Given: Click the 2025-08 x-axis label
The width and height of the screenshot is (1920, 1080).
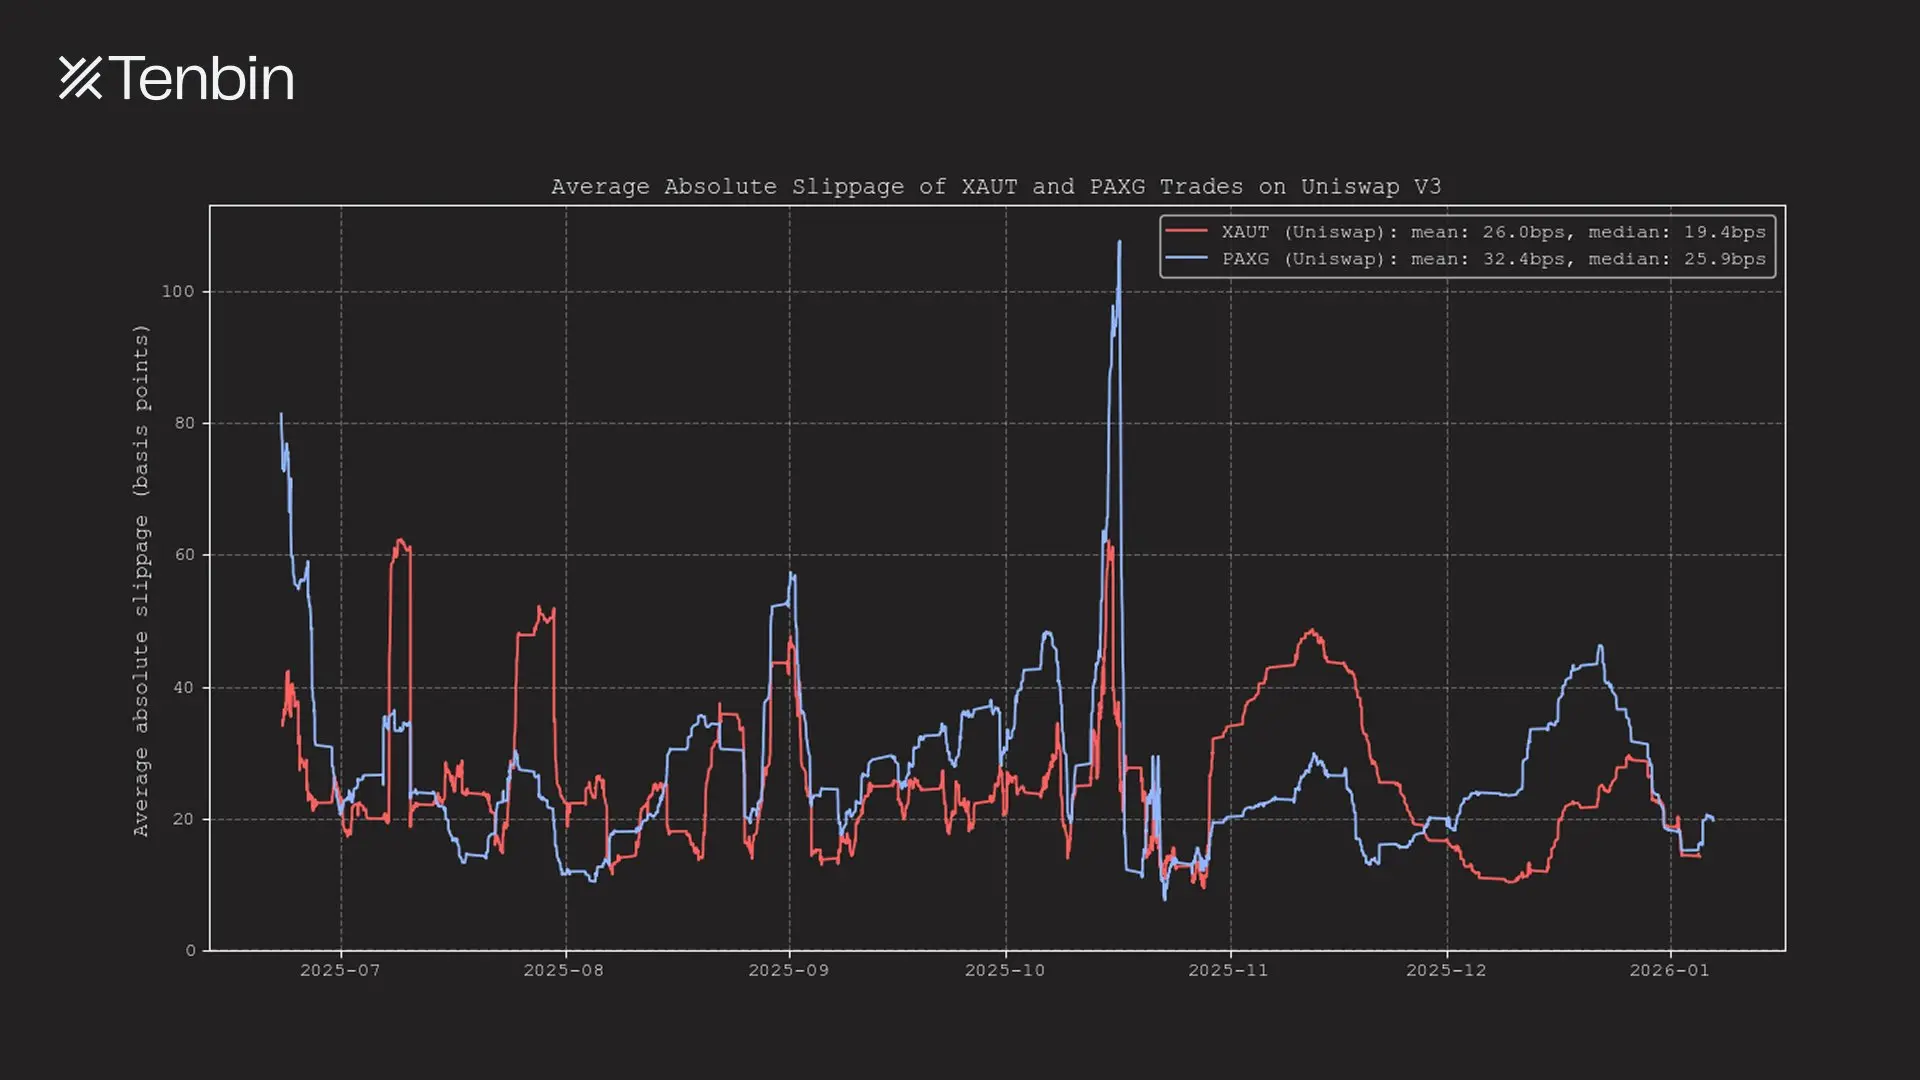Looking at the screenshot, I should (564, 970).
